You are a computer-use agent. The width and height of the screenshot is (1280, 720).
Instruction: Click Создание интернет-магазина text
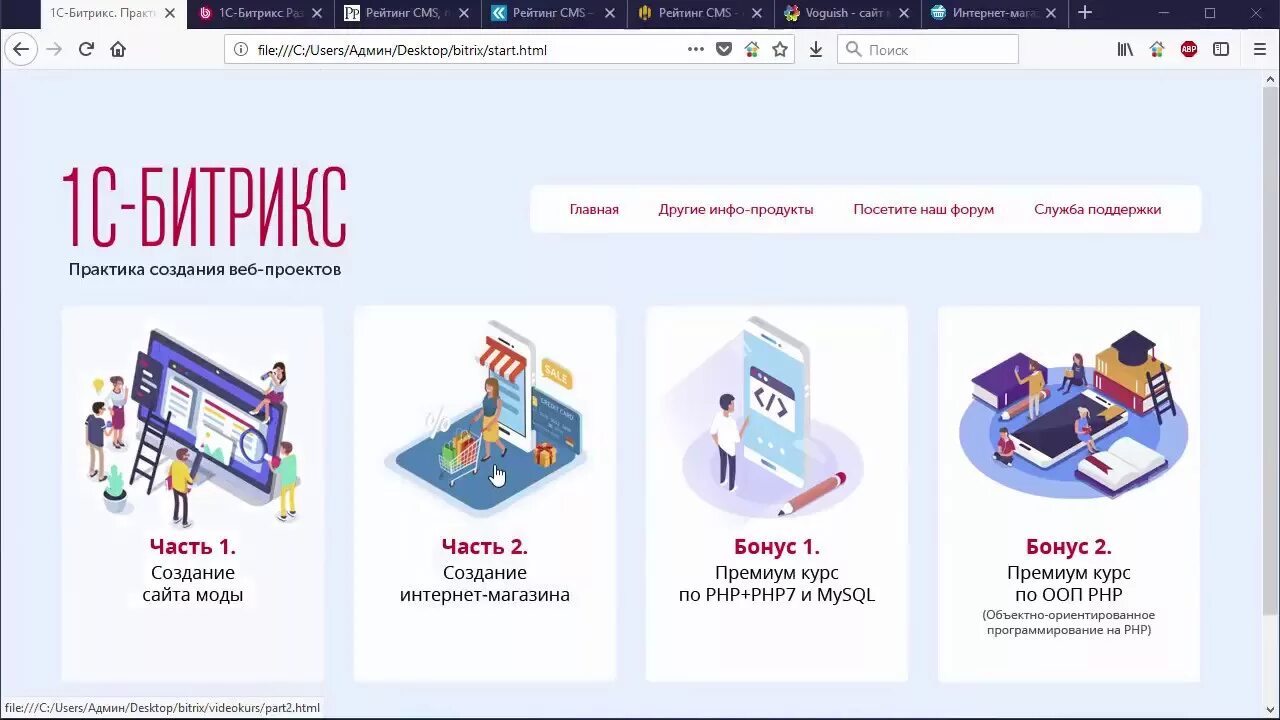click(x=485, y=584)
